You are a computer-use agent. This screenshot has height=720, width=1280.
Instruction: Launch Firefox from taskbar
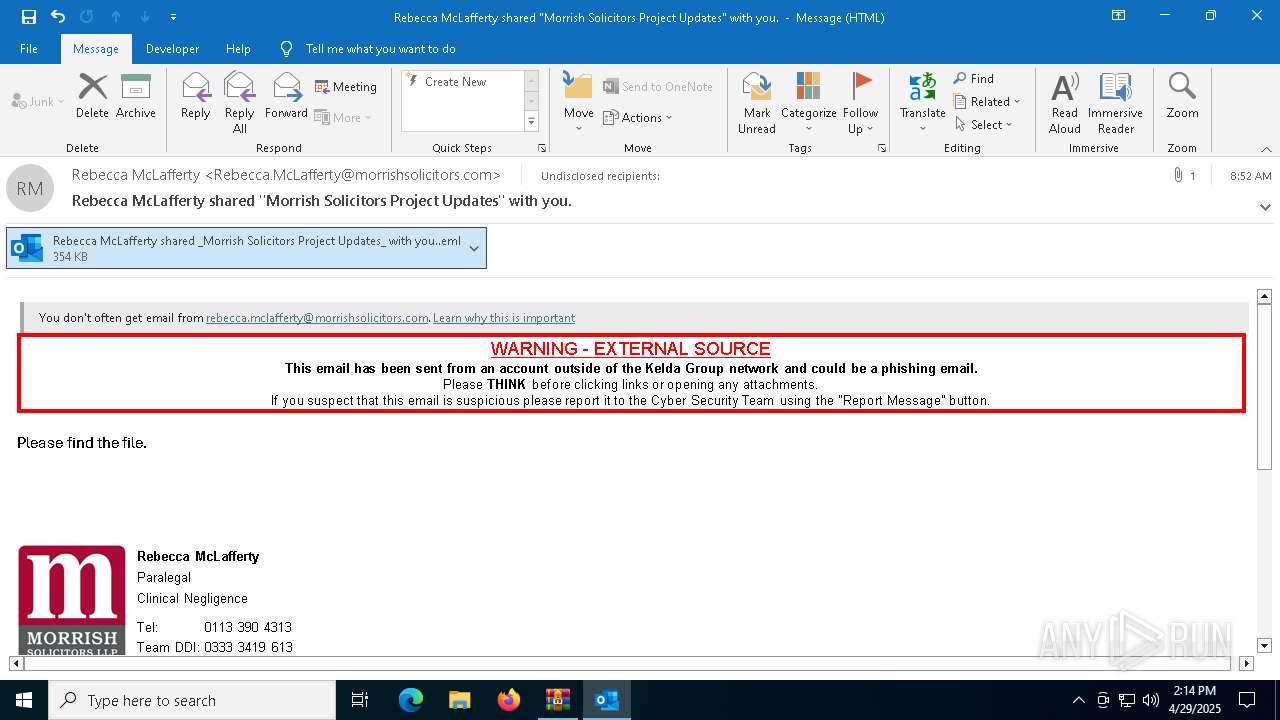coord(509,700)
